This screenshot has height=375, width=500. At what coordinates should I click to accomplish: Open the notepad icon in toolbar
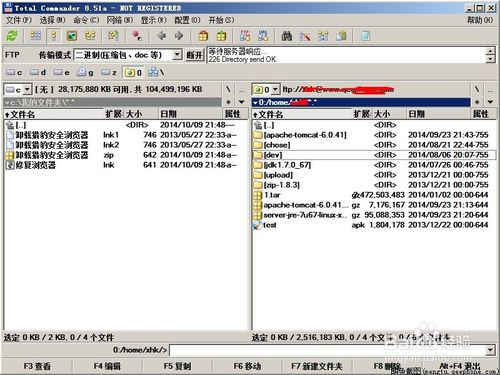point(366,36)
